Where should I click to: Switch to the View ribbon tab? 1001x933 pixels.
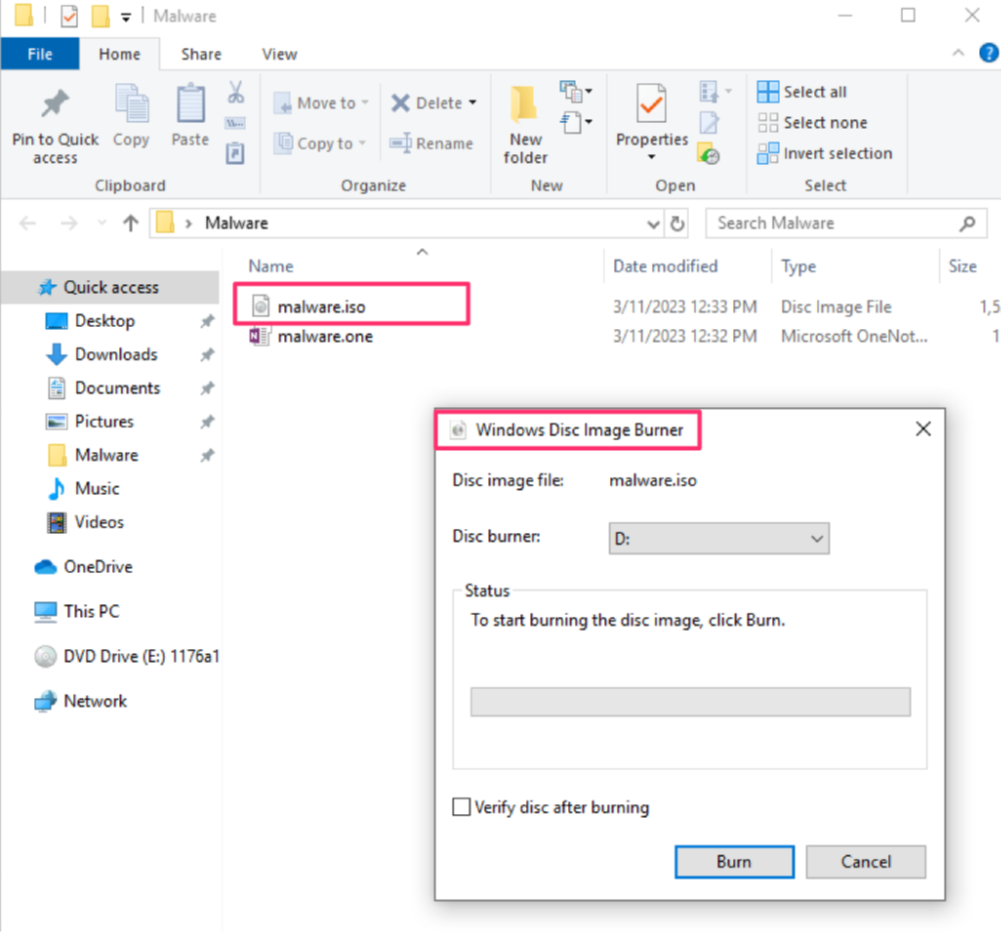pyautogui.click(x=280, y=54)
